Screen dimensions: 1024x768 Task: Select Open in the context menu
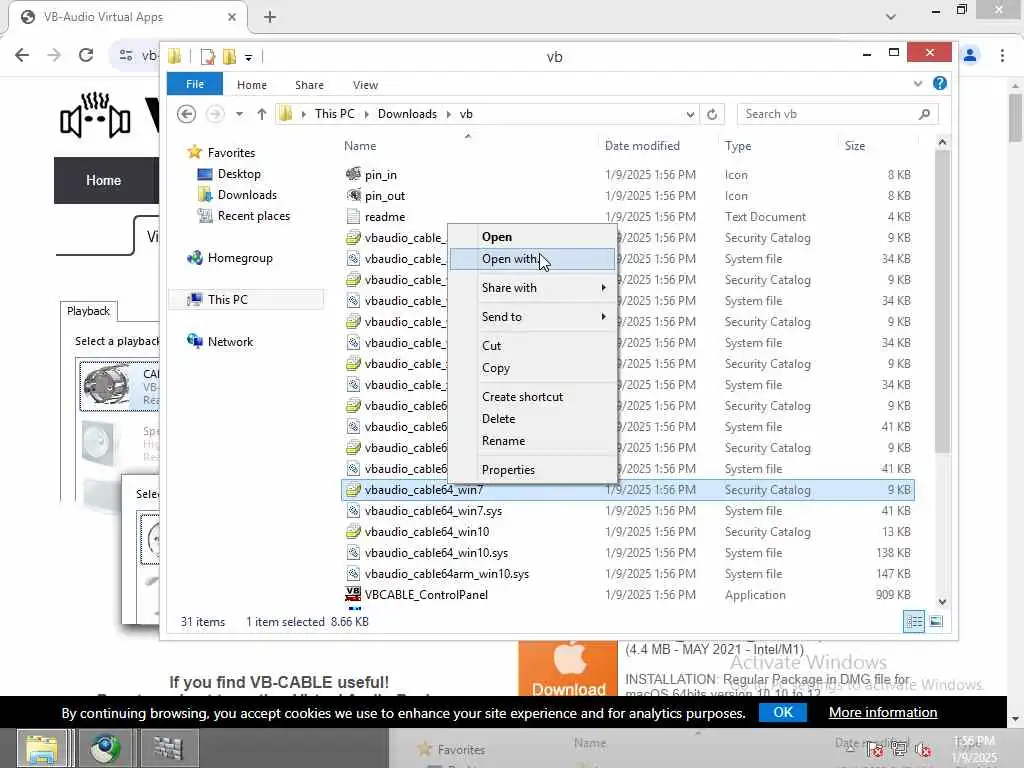[x=532, y=237]
